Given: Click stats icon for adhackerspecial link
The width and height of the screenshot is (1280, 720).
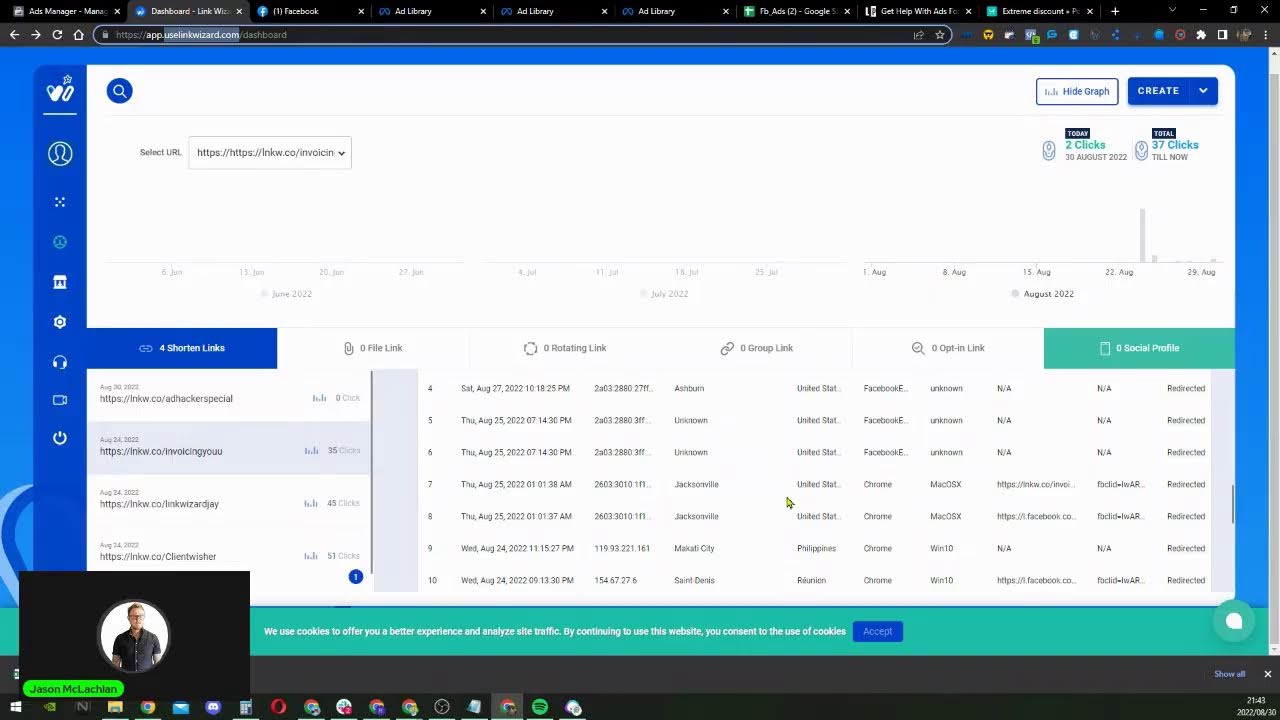Looking at the screenshot, I should coord(319,398).
